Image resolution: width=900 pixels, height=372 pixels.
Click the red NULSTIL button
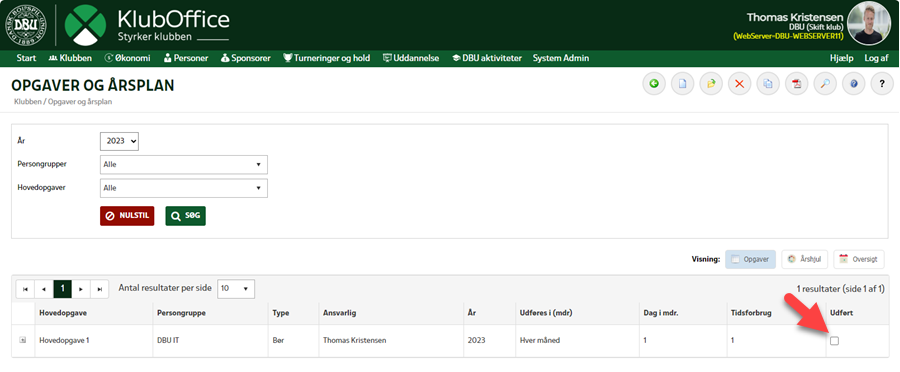coord(127,216)
